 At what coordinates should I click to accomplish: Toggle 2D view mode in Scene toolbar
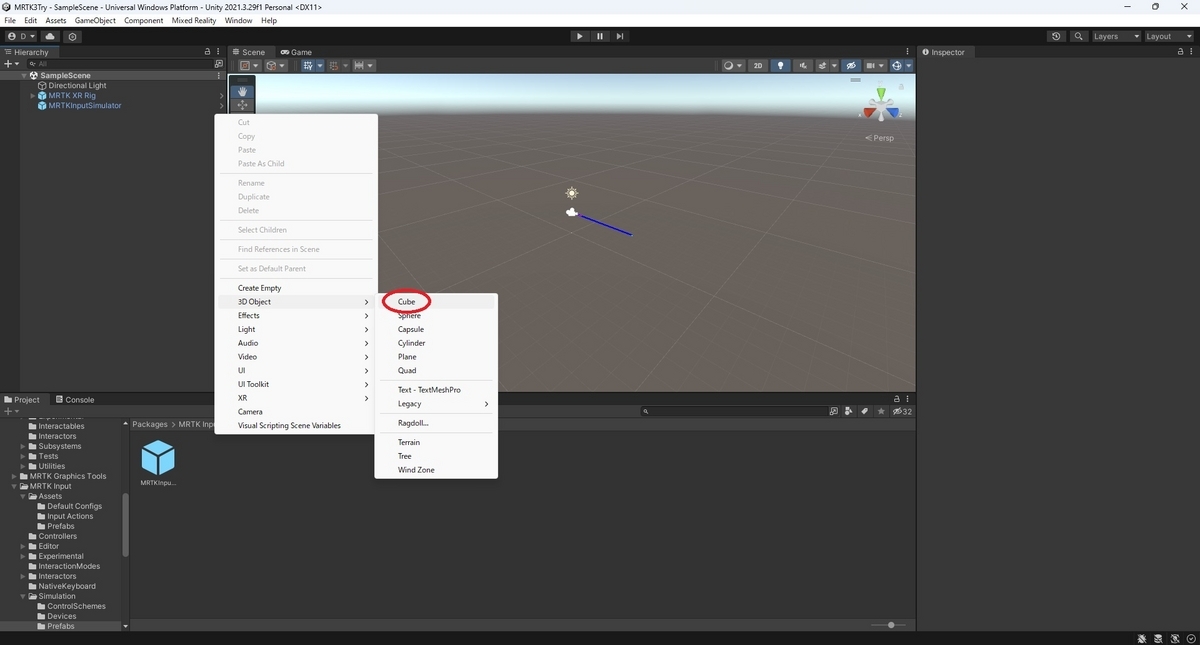click(757, 66)
